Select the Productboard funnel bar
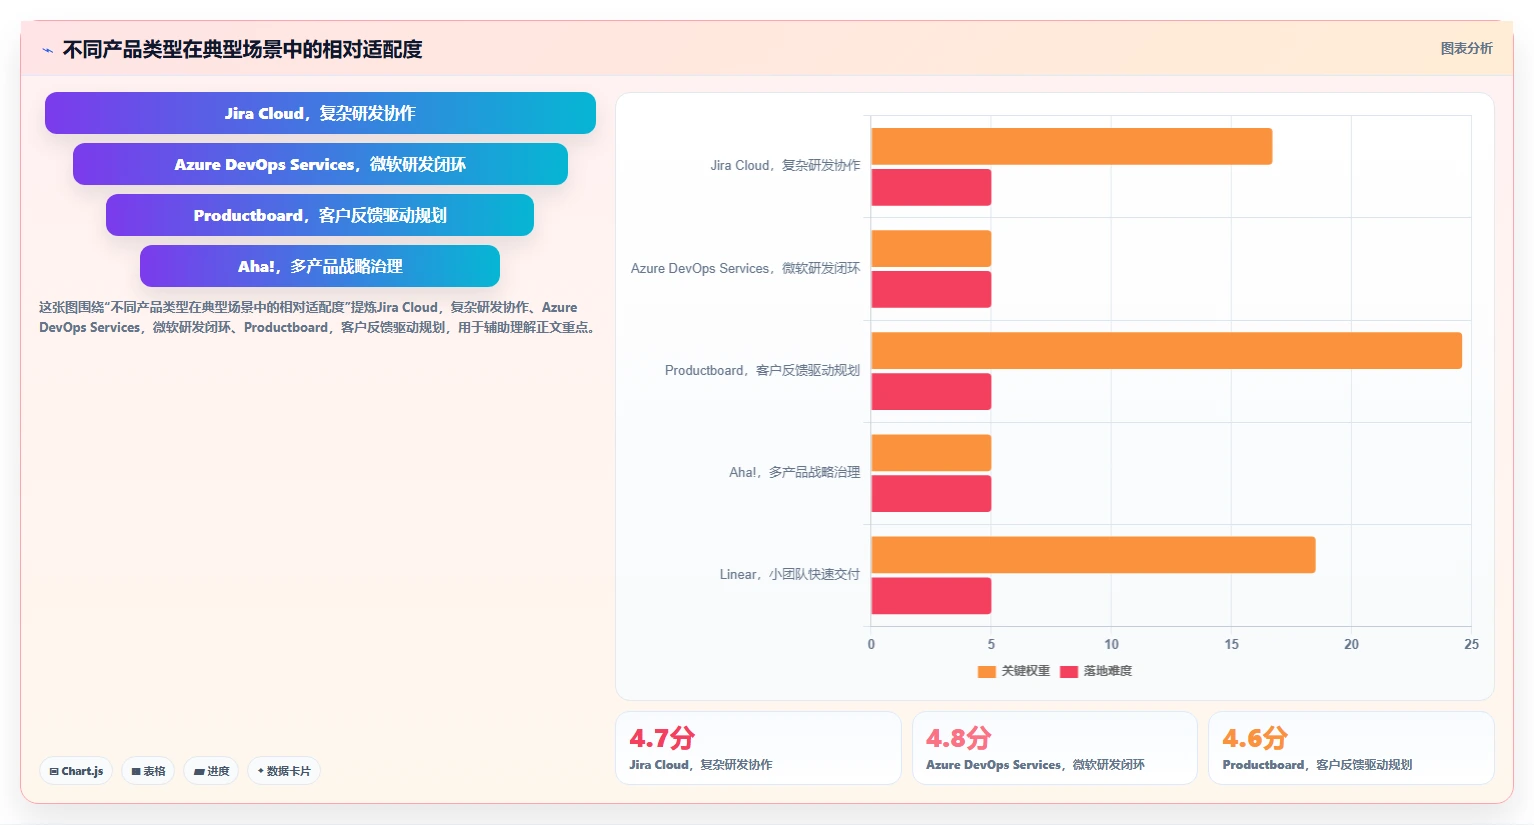Image resolution: width=1534 pixels, height=825 pixels. click(x=320, y=215)
